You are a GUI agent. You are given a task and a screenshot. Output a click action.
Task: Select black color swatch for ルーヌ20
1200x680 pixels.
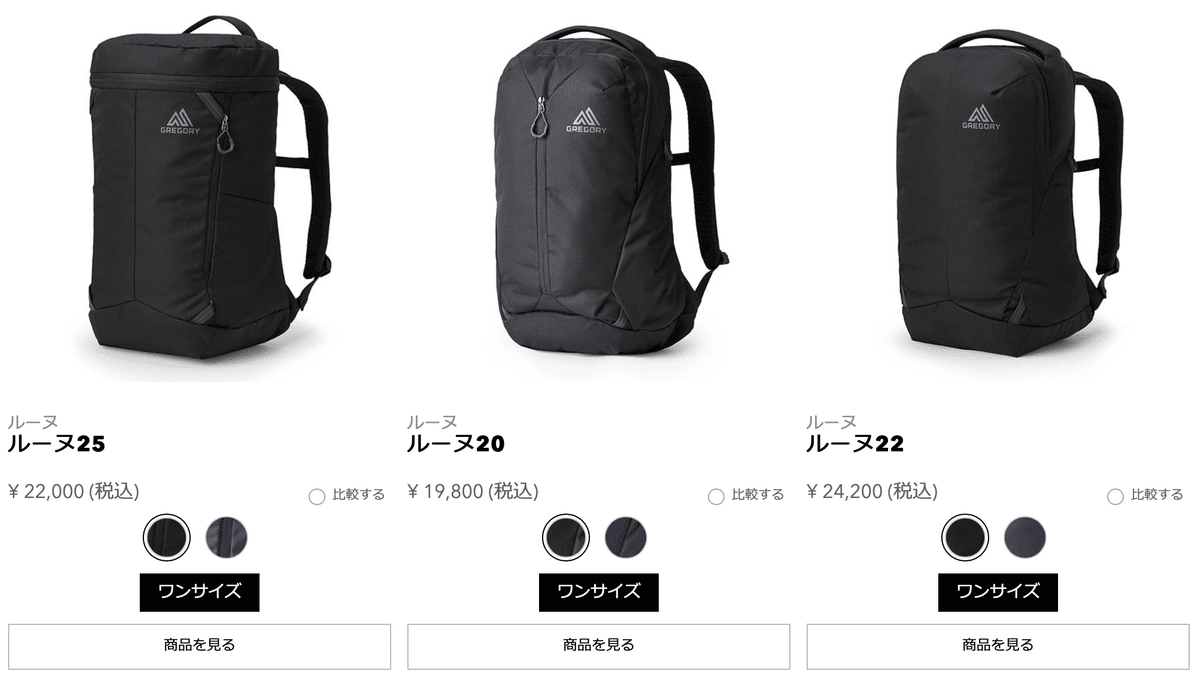coord(565,538)
